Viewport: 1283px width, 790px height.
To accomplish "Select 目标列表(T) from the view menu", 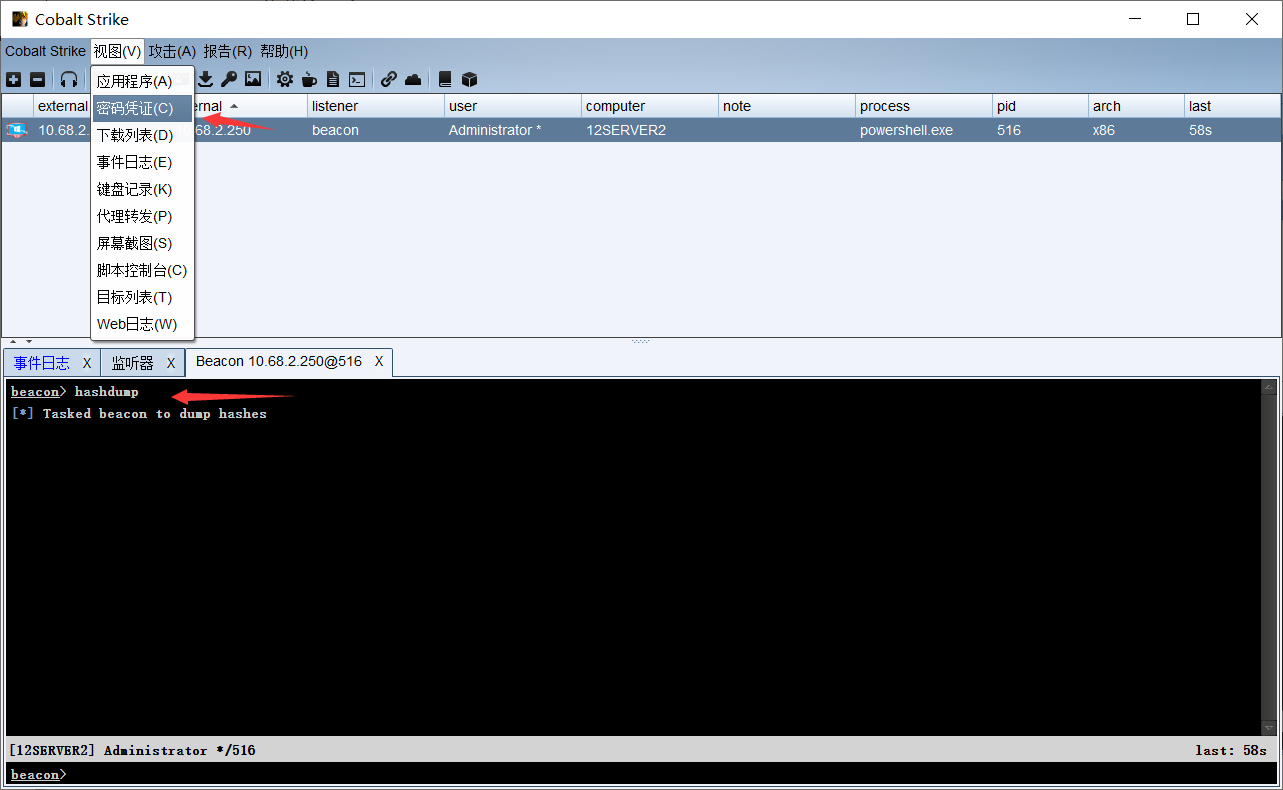I will pos(142,297).
